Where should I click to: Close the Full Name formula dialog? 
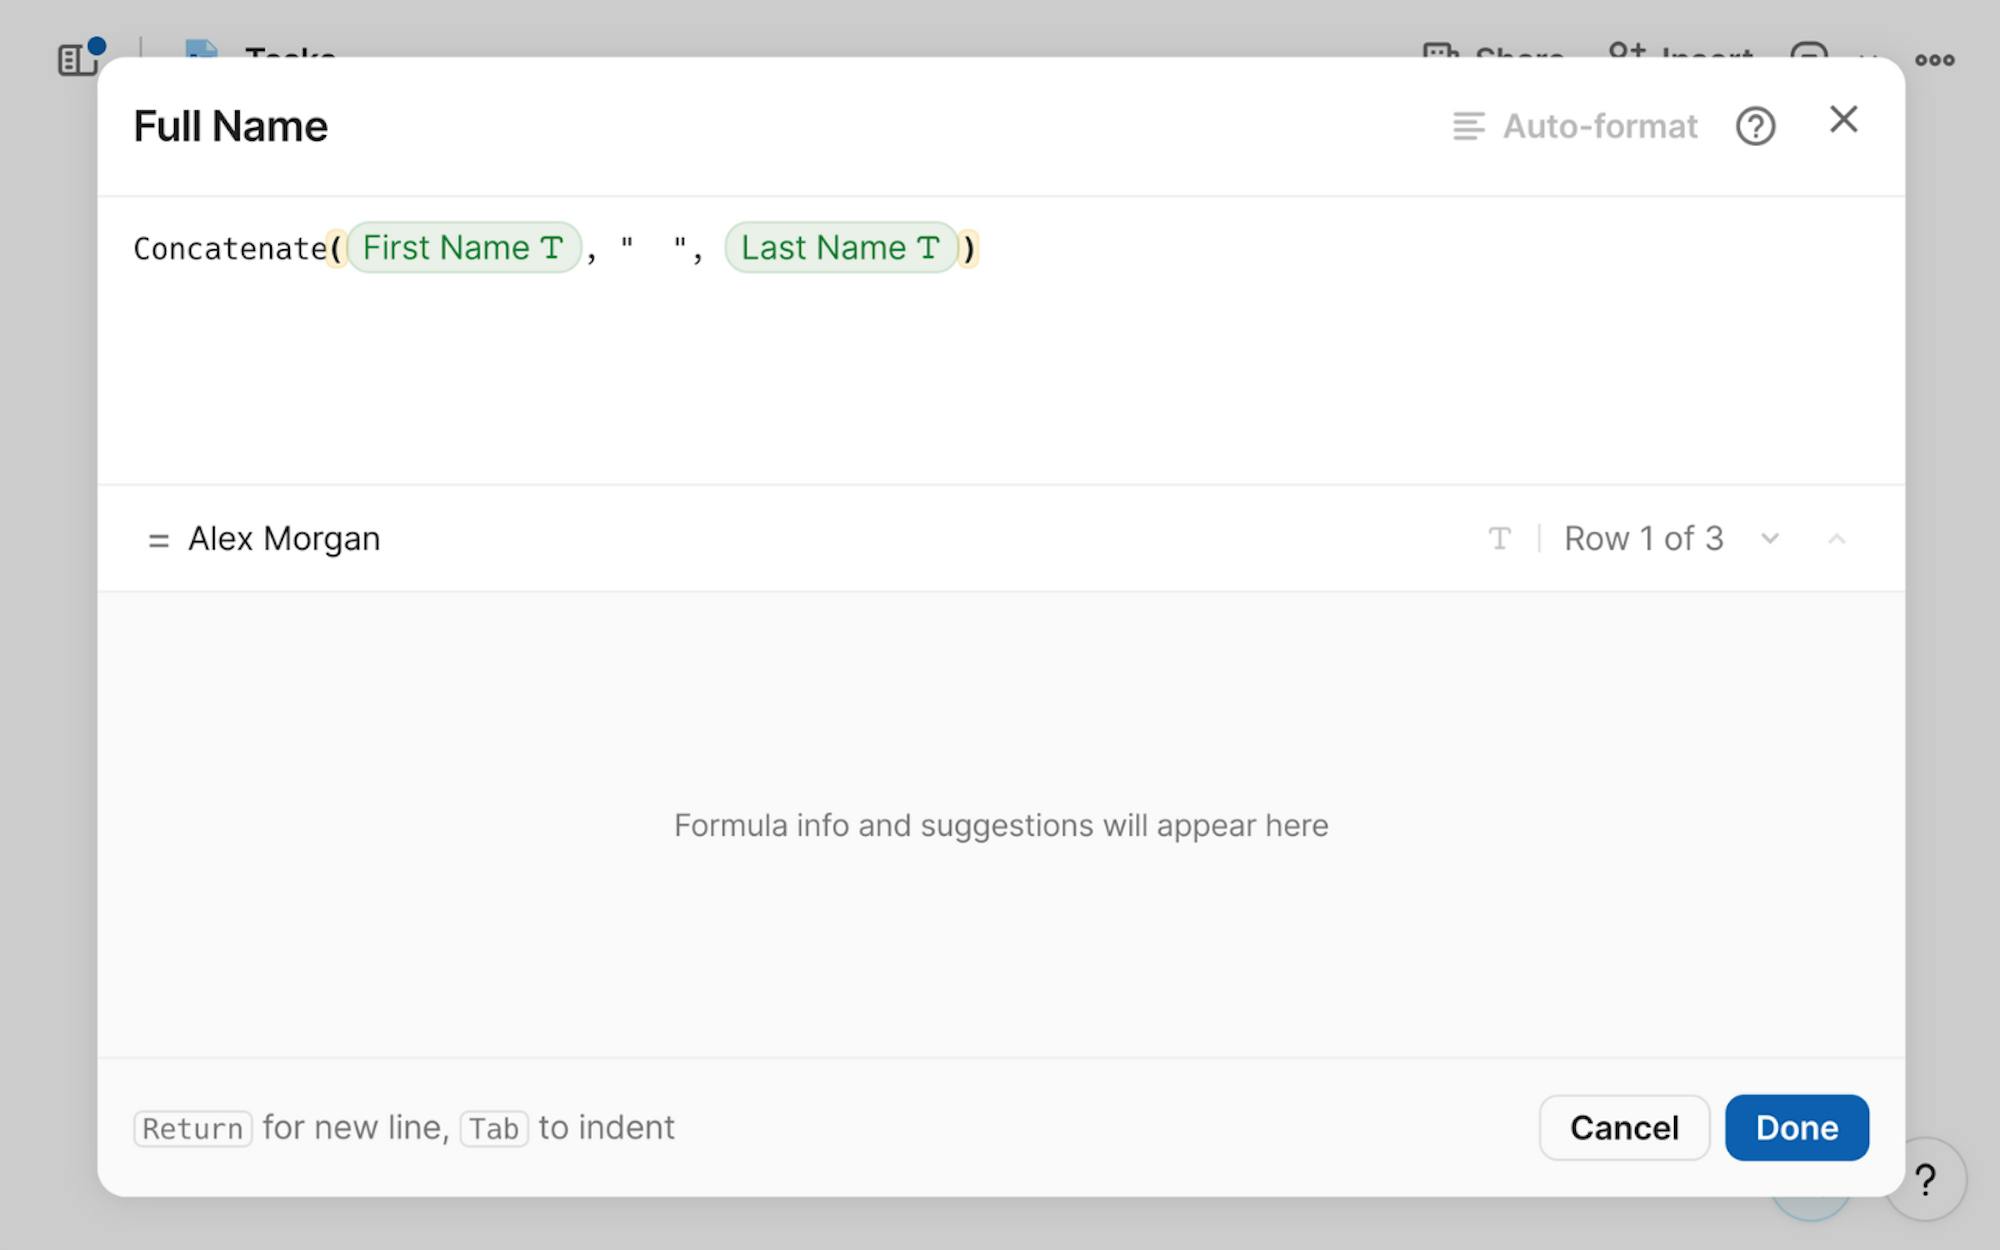1843,120
